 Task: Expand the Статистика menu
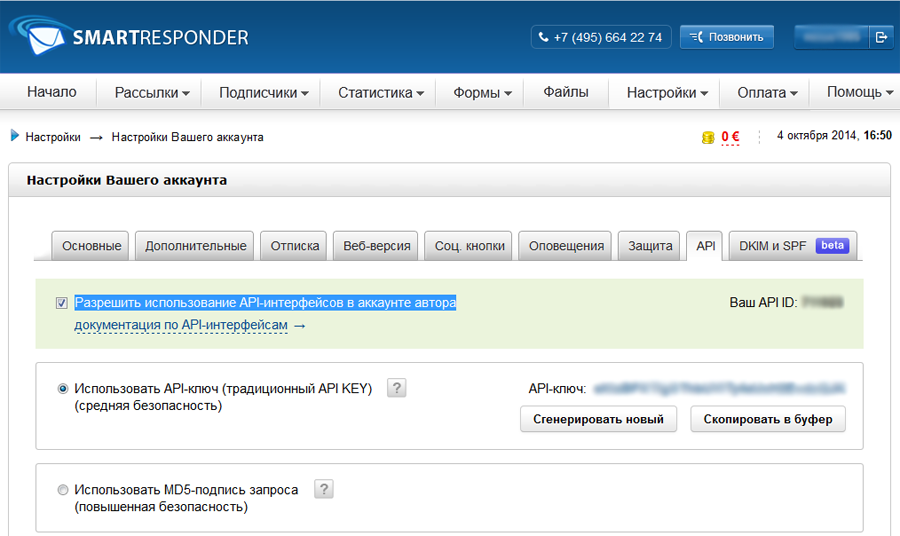[381, 92]
